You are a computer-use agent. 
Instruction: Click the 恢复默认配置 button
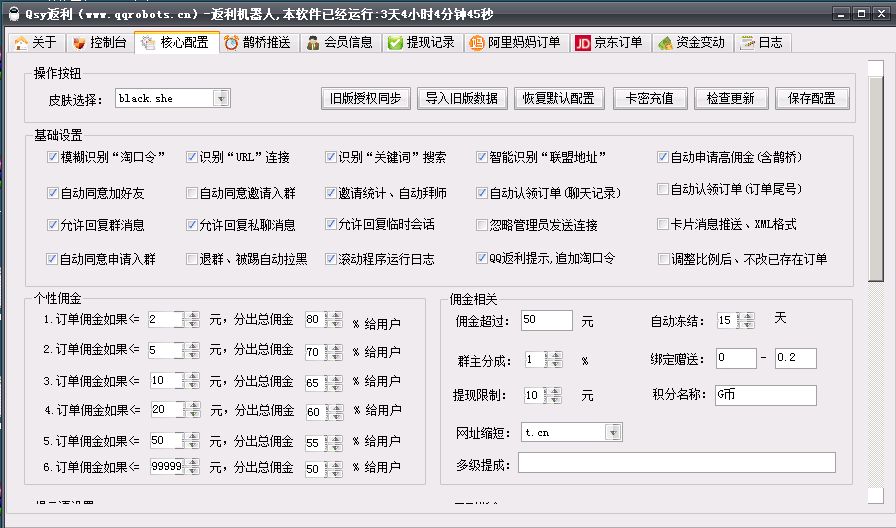pos(559,98)
